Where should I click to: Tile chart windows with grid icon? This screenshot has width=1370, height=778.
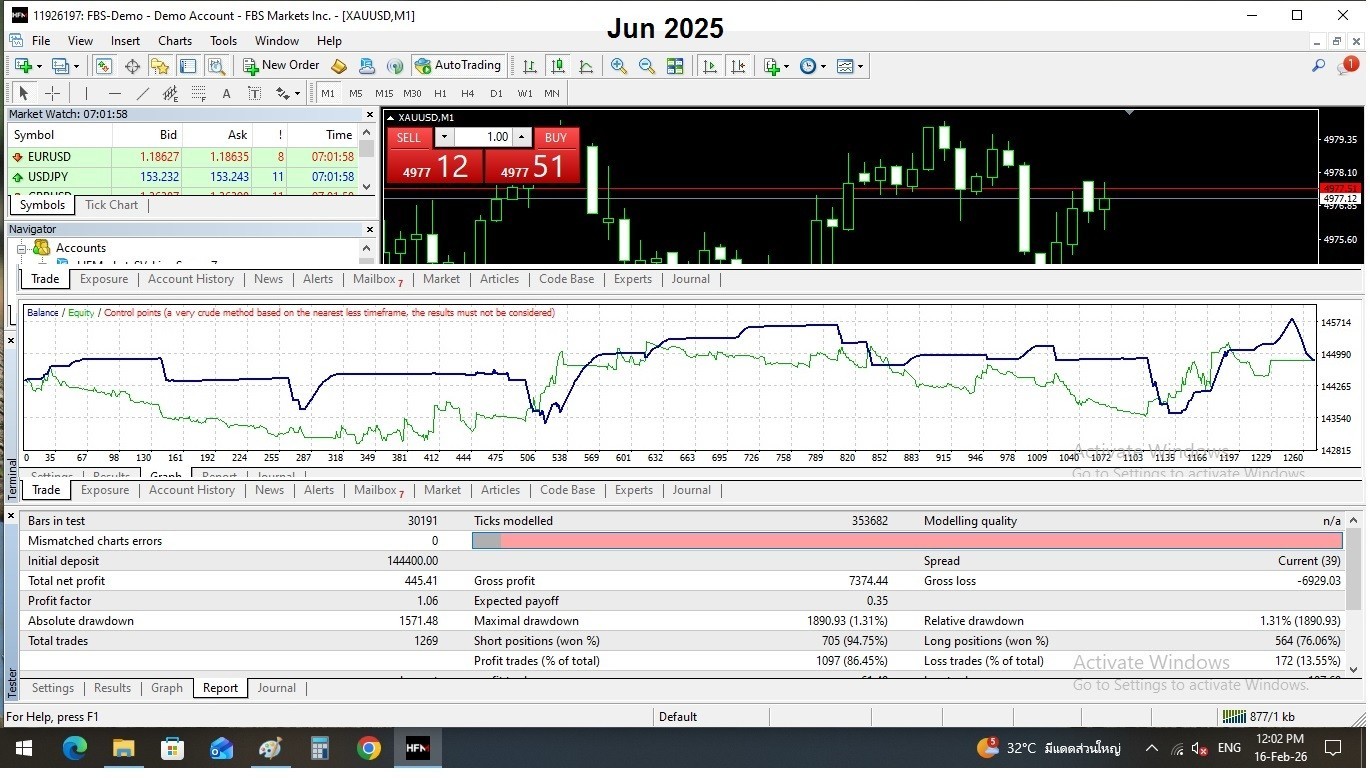(675, 66)
